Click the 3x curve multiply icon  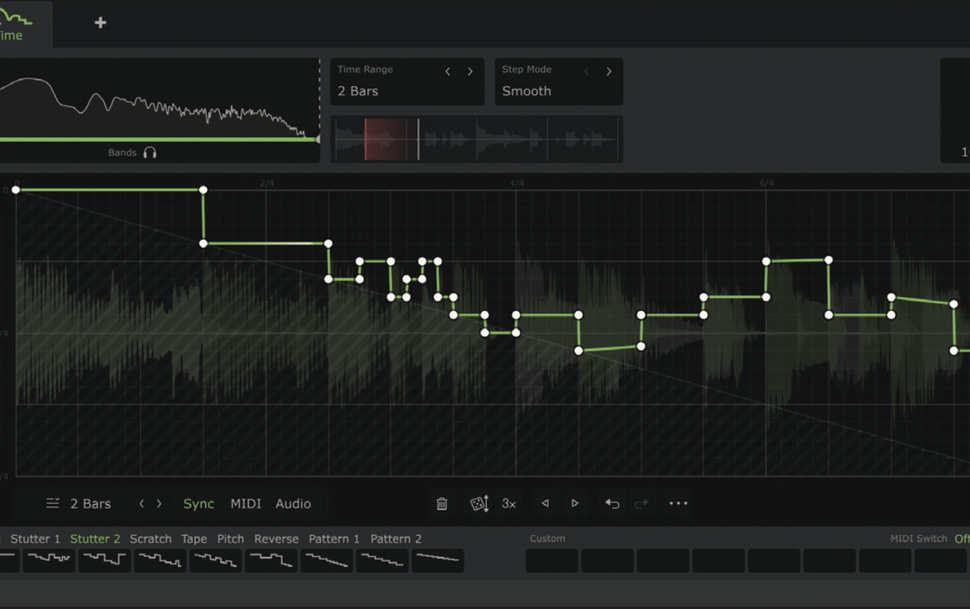tap(509, 503)
